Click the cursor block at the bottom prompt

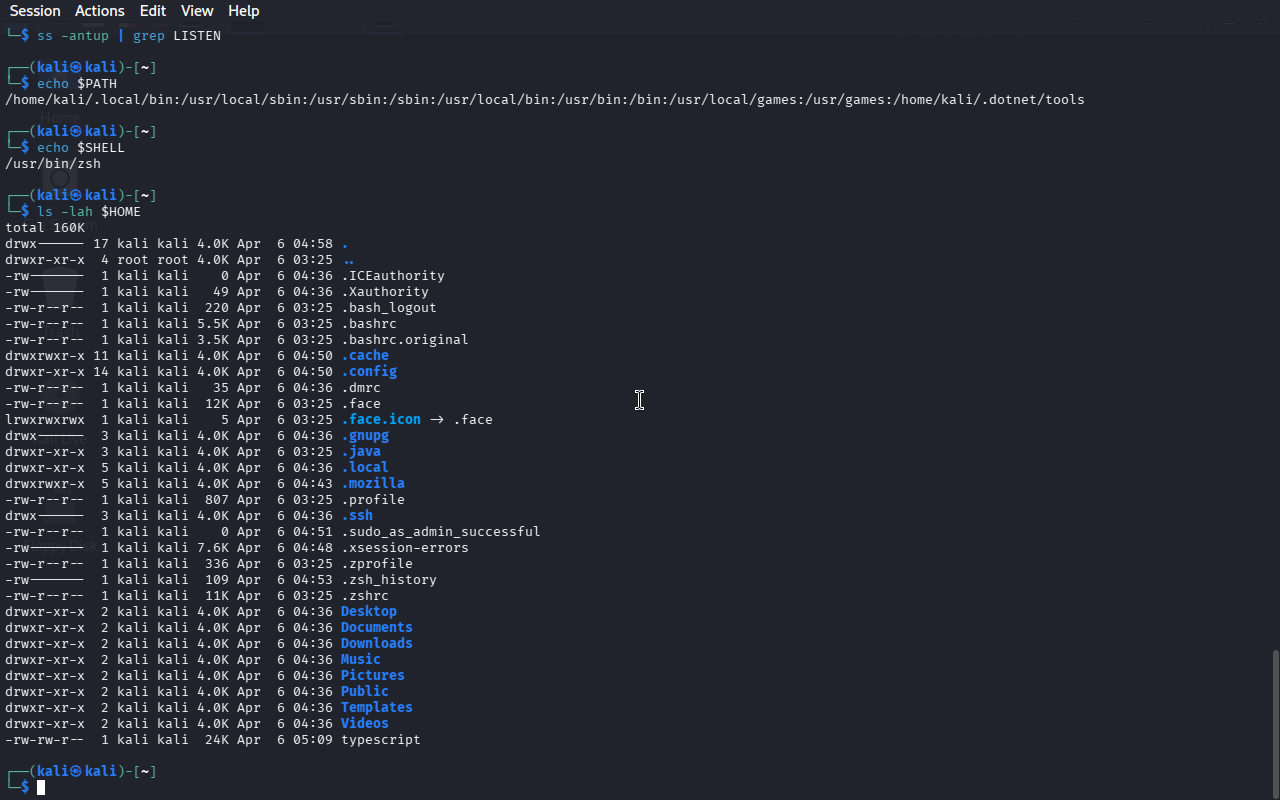[x=41, y=788]
